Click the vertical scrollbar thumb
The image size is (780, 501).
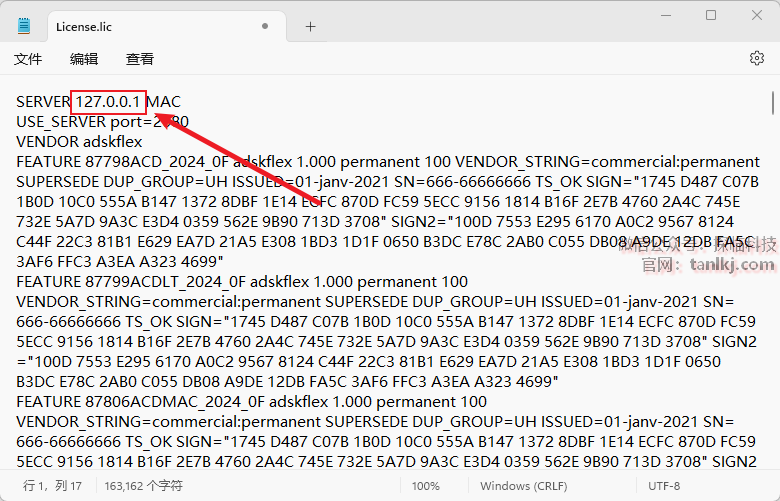pyautogui.click(x=773, y=102)
